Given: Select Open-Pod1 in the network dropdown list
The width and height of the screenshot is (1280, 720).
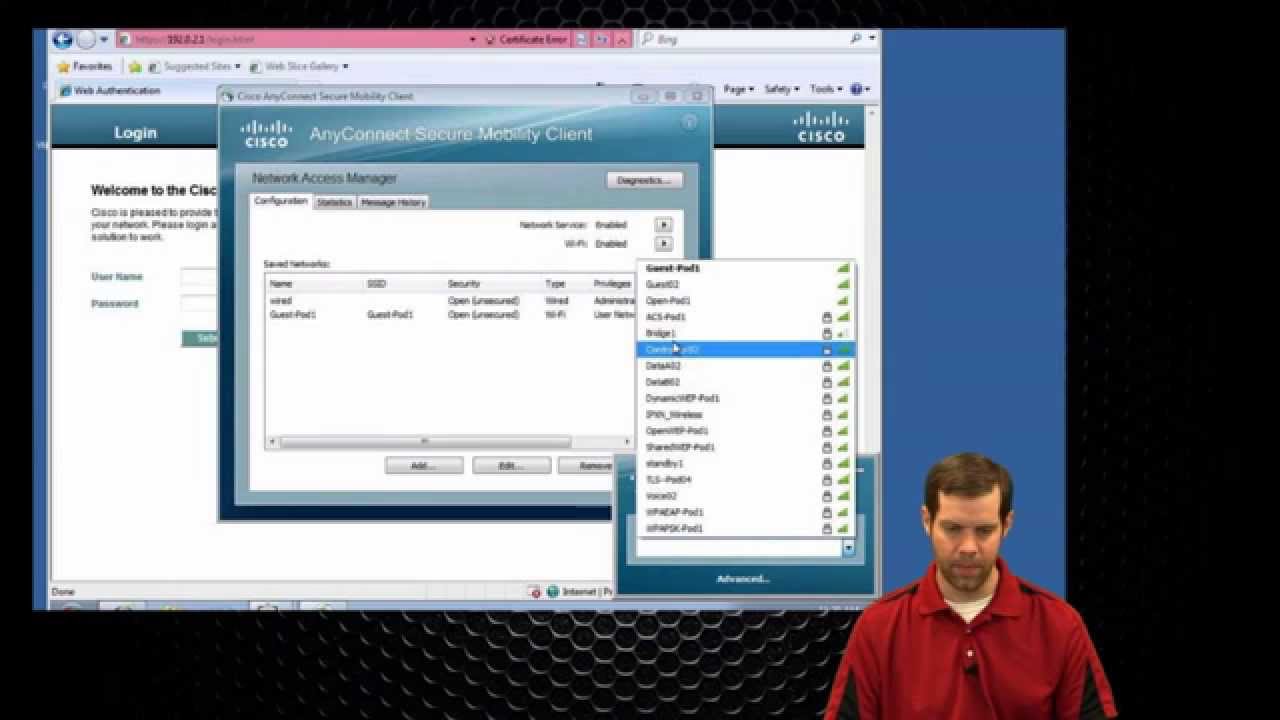Looking at the screenshot, I should 745,300.
